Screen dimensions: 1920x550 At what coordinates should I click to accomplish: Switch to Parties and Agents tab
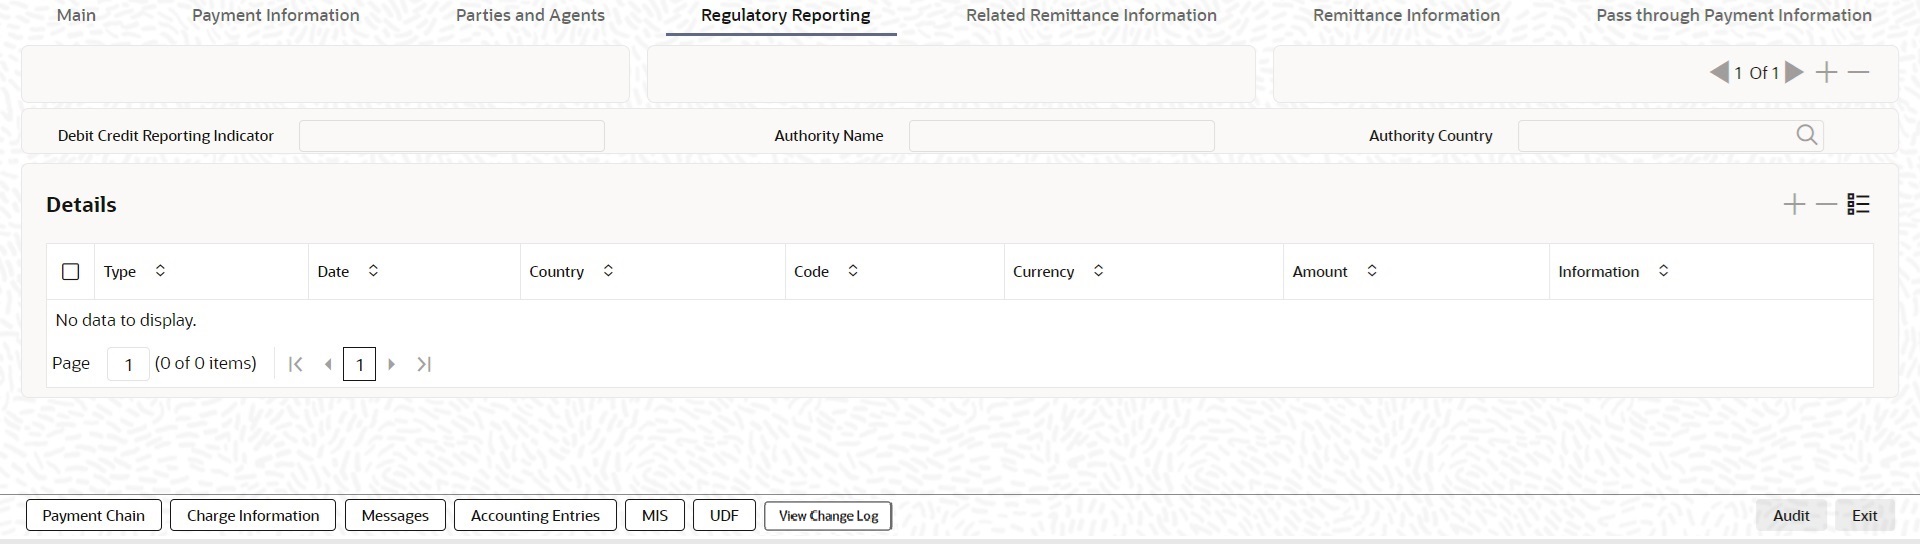tap(530, 15)
